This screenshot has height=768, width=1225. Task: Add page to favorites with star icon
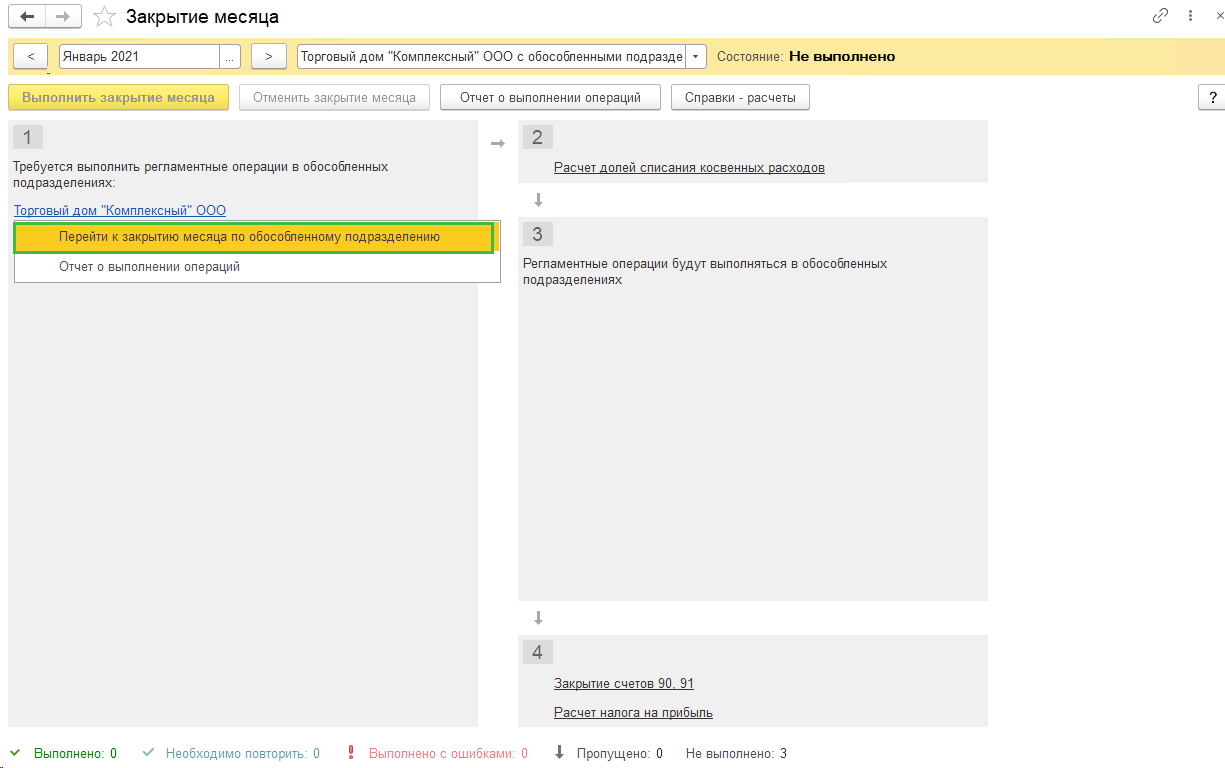click(x=104, y=17)
